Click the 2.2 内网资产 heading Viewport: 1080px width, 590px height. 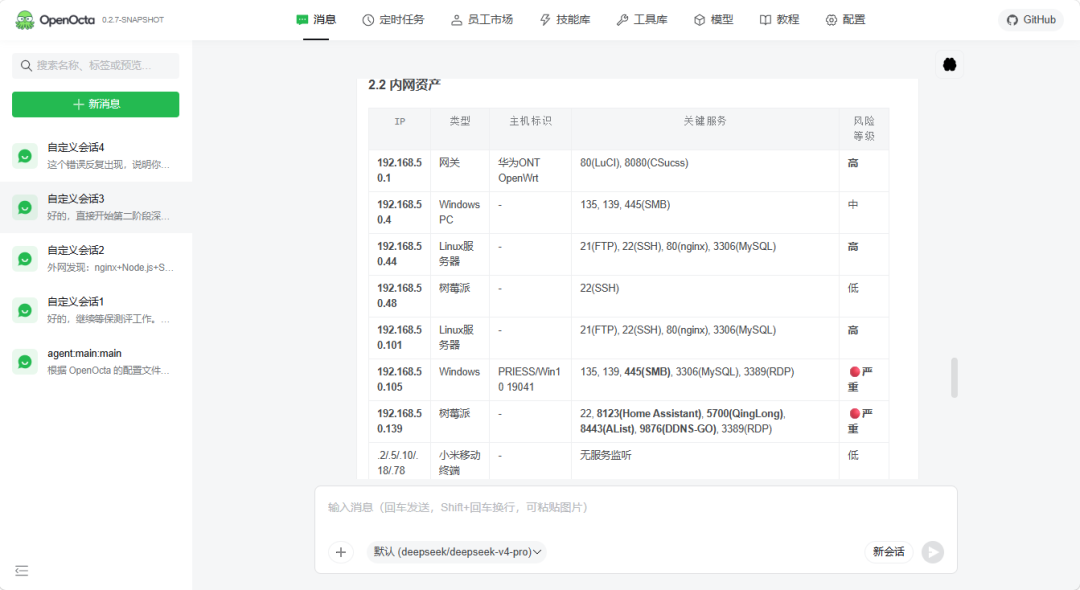[x=404, y=85]
